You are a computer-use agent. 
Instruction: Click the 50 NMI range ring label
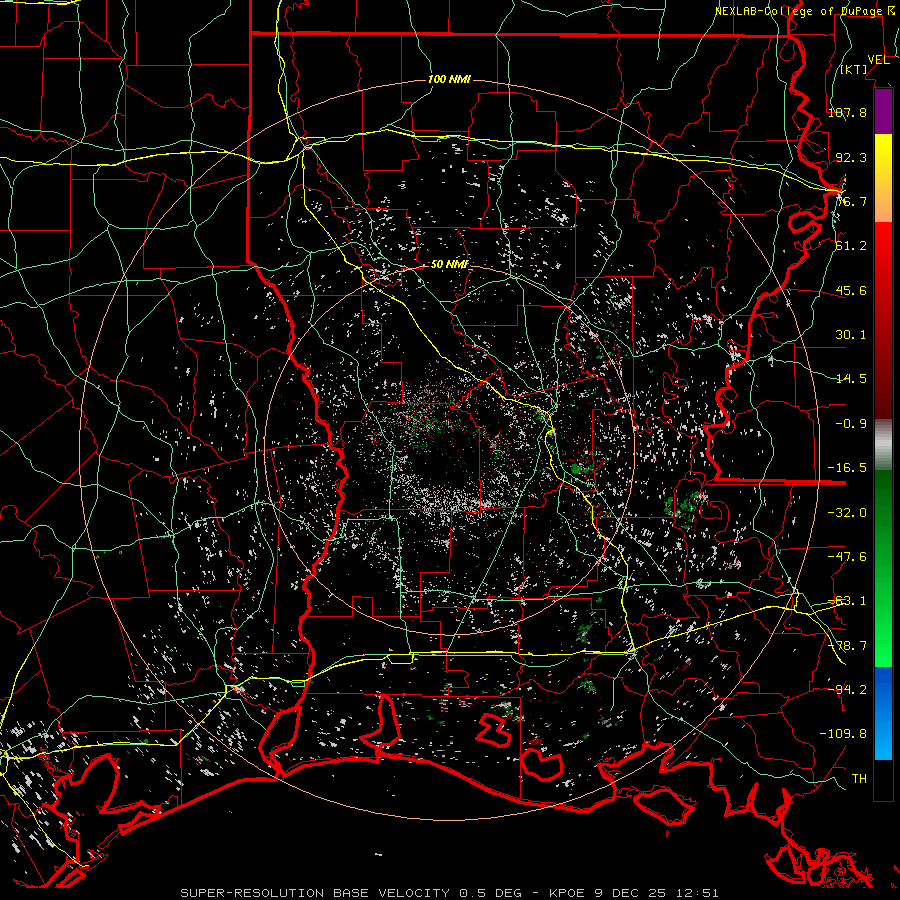click(x=450, y=264)
